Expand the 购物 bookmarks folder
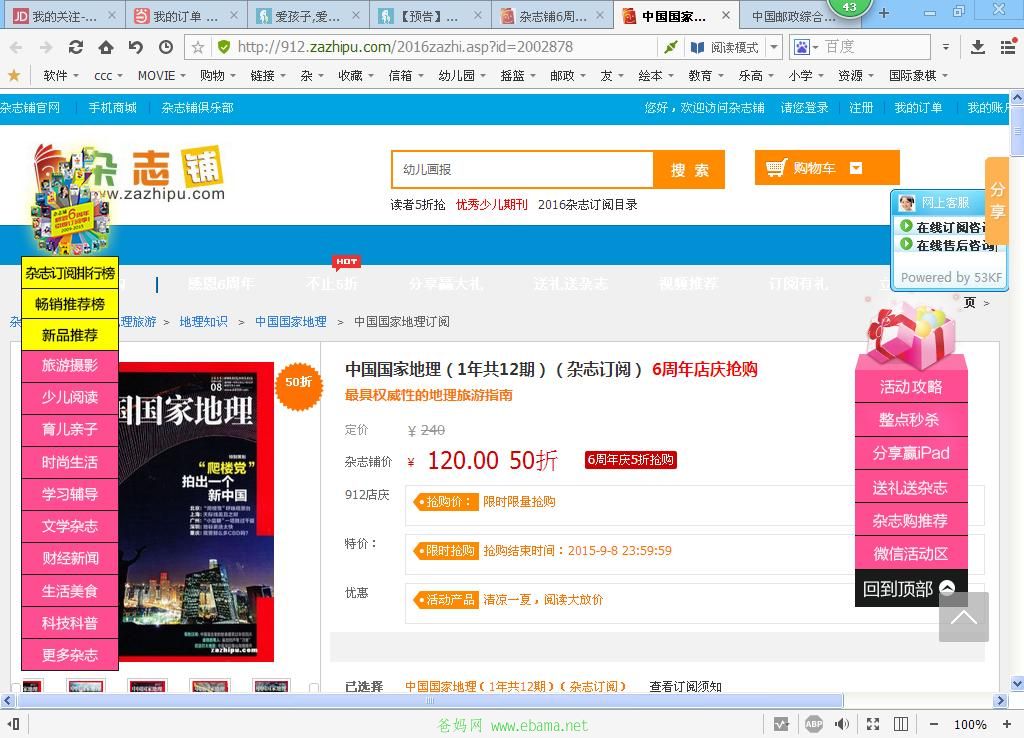Screen dimensions: 1024x738 (x=217, y=76)
